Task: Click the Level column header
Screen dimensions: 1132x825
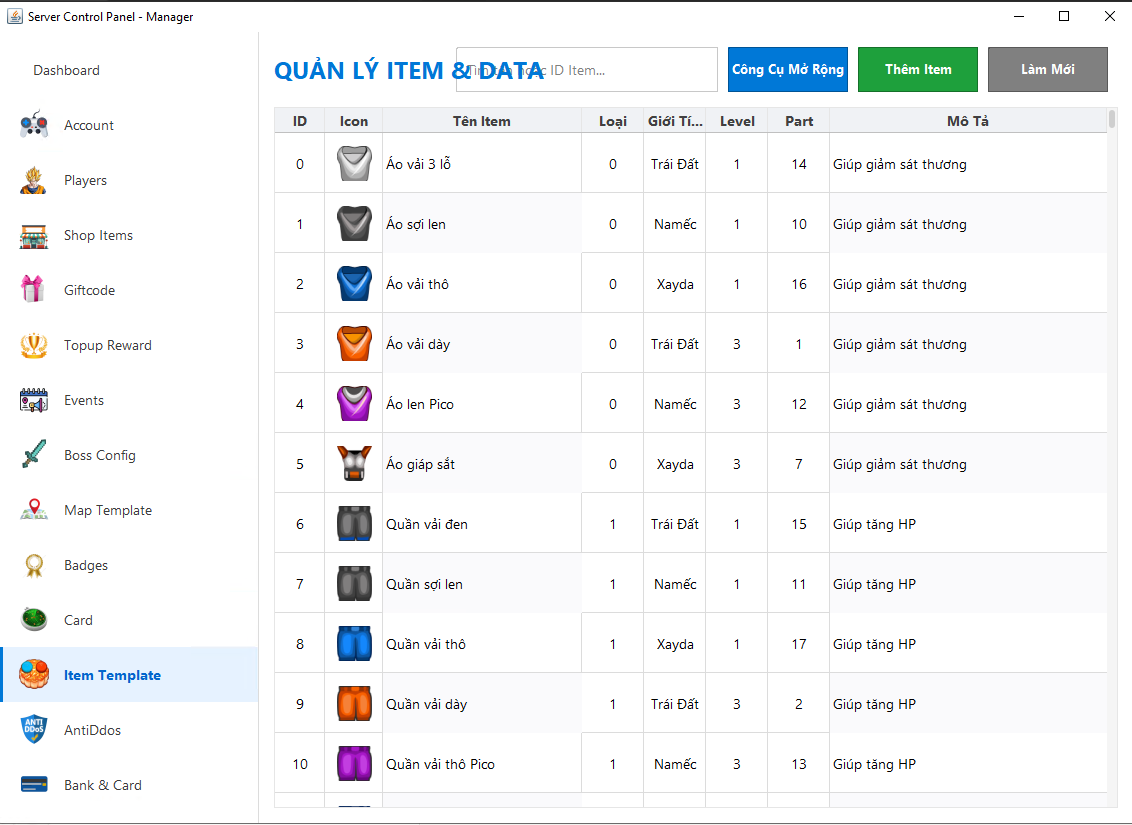Action: point(736,121)
